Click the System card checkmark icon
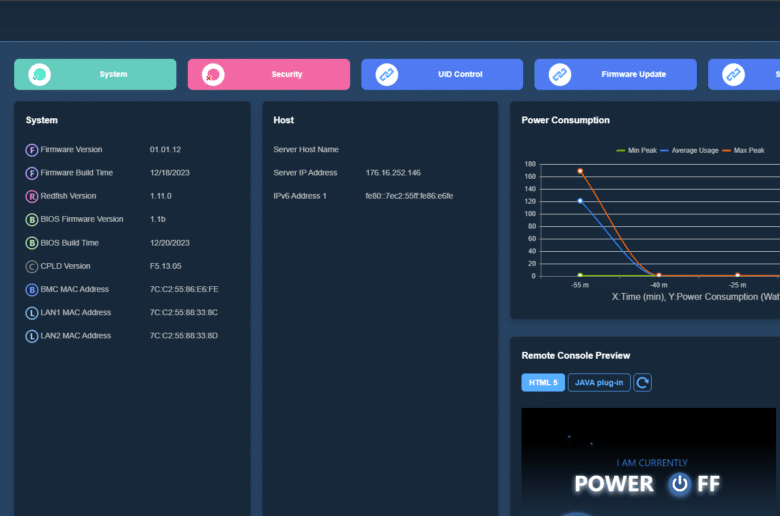The height and width of the screenshot is (516, 780). [39, 75]
